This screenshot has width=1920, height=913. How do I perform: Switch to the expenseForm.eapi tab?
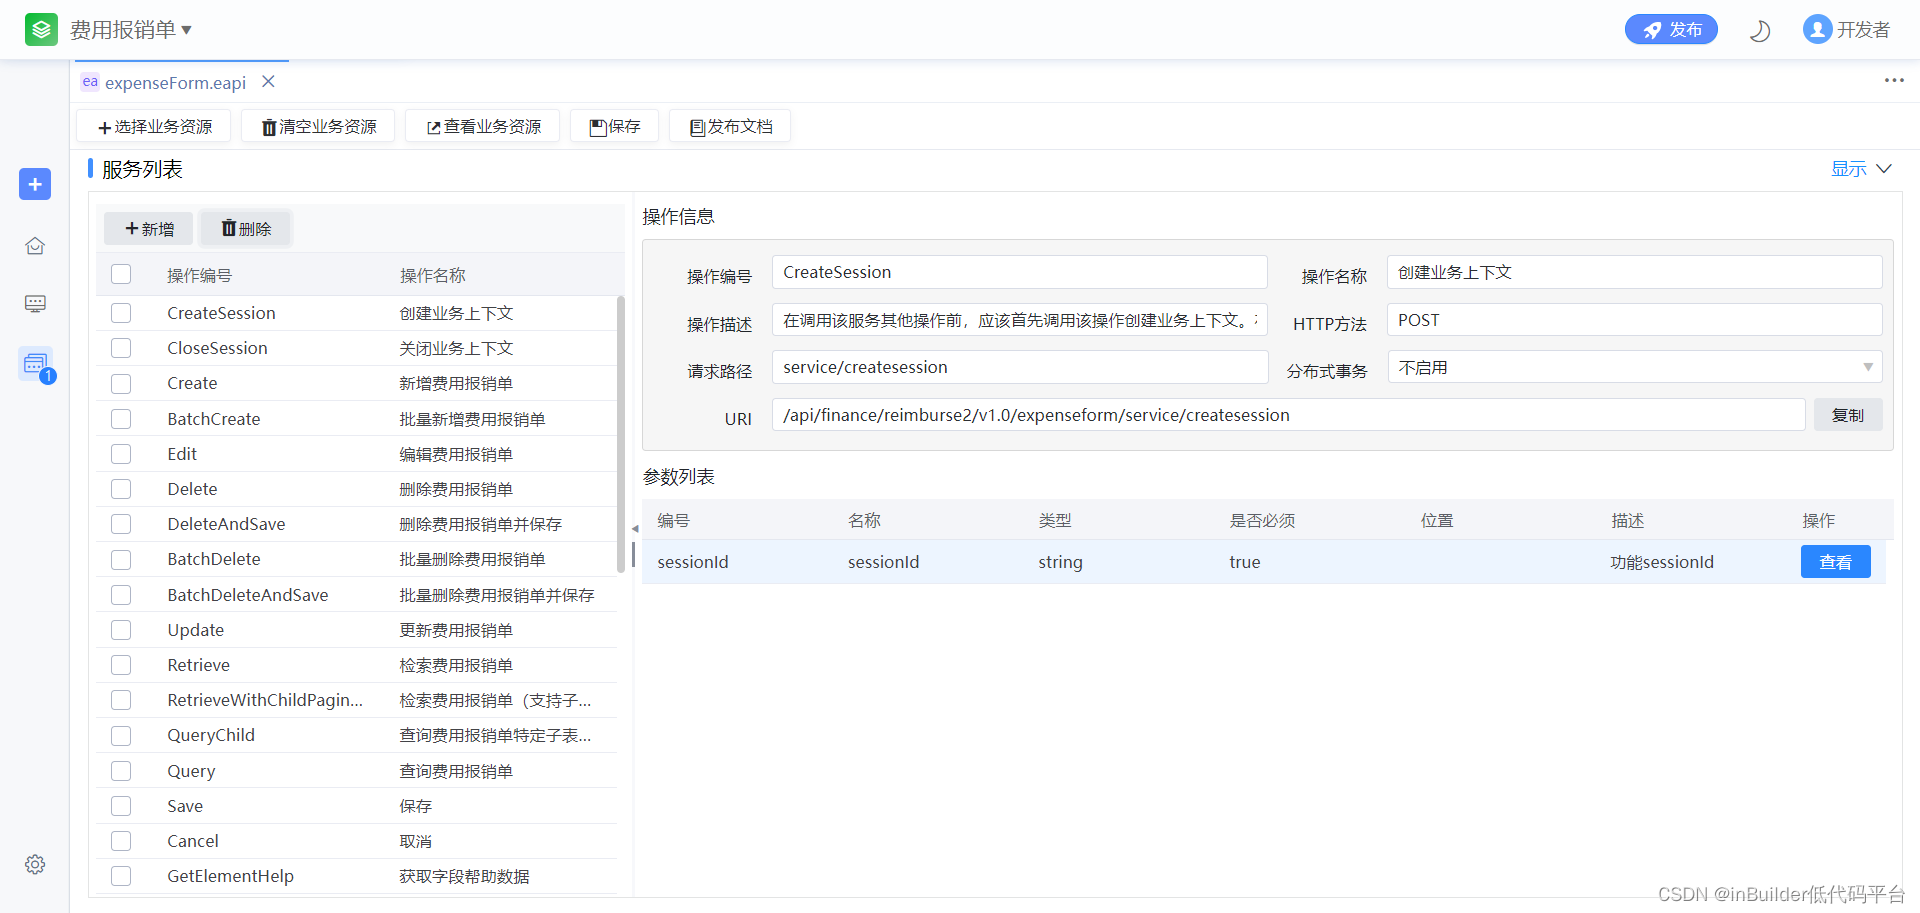coord(175,83)
